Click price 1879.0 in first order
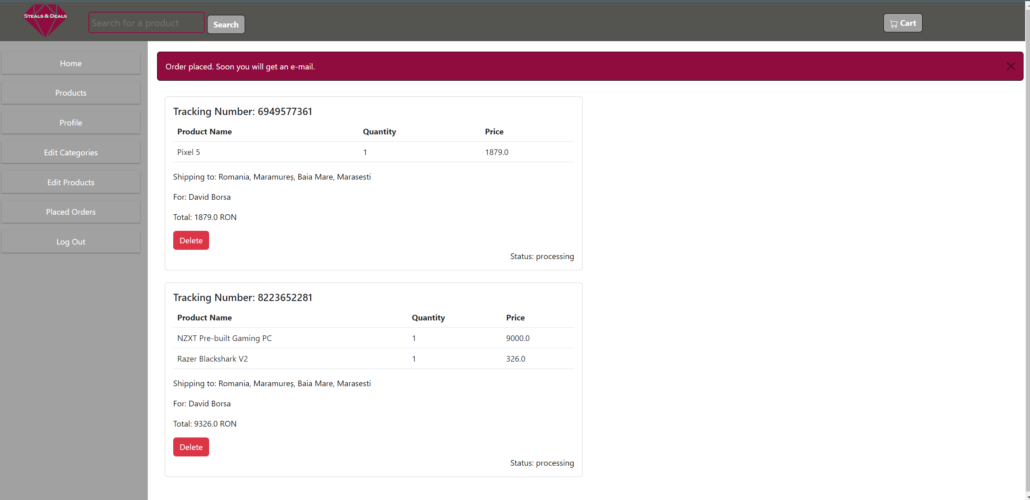This screenshot has height=500, width=1030. coord(497,152)
